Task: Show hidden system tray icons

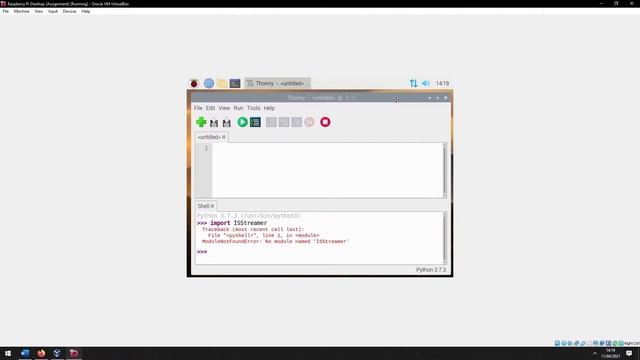Action: coord(595,353)
